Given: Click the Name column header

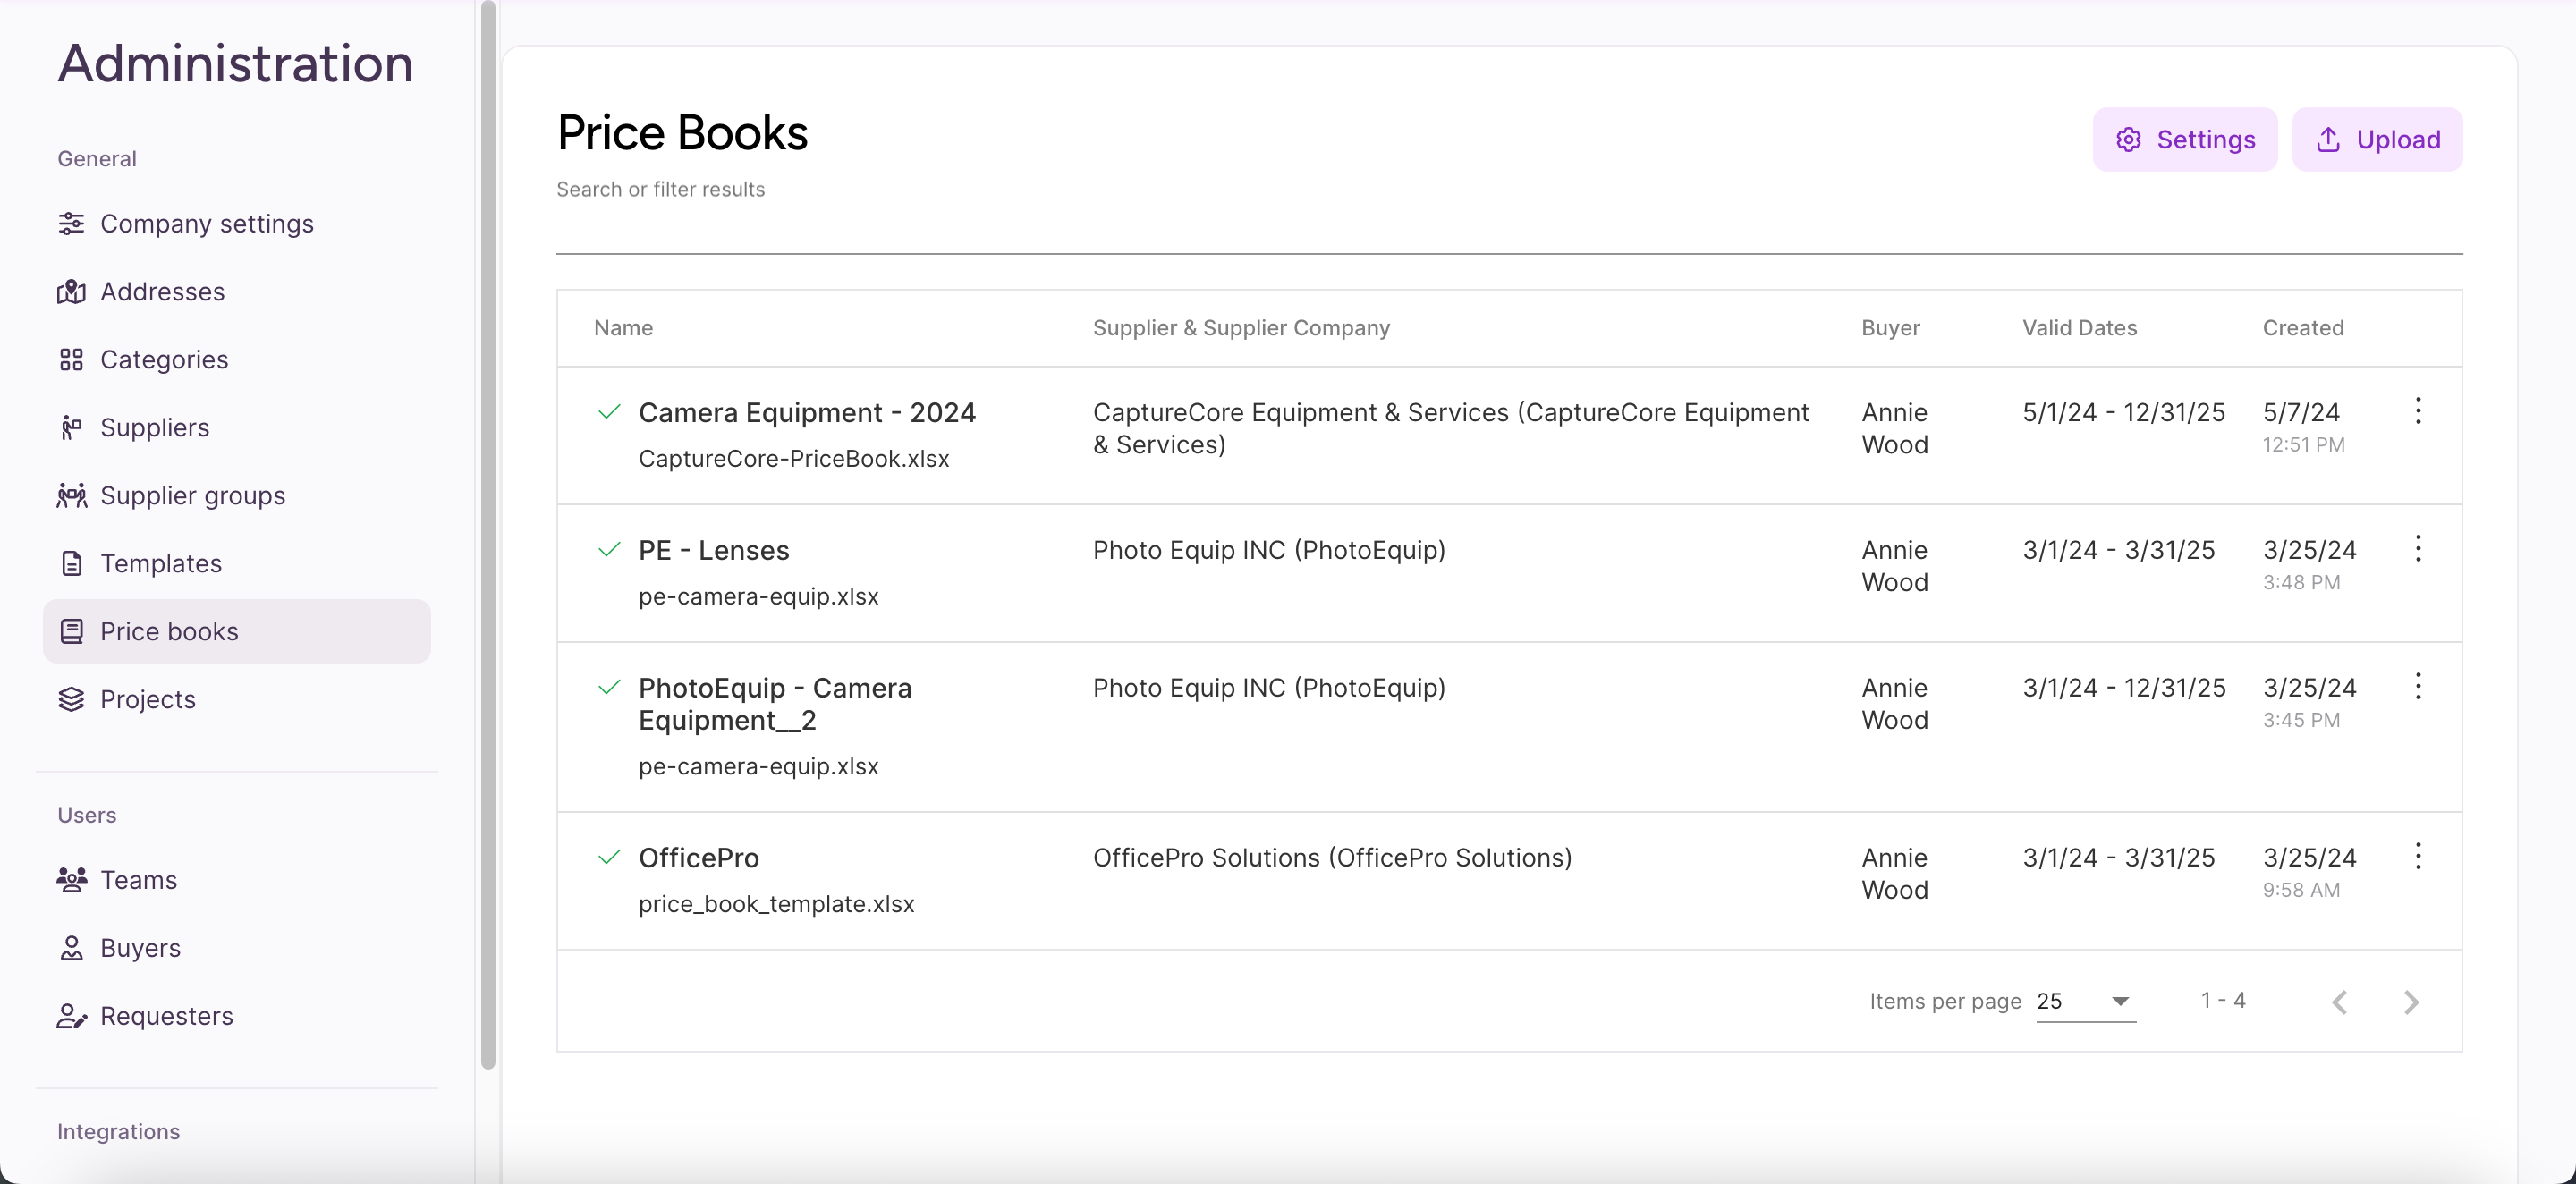Looking at the screenshot, I should point(623,328).
